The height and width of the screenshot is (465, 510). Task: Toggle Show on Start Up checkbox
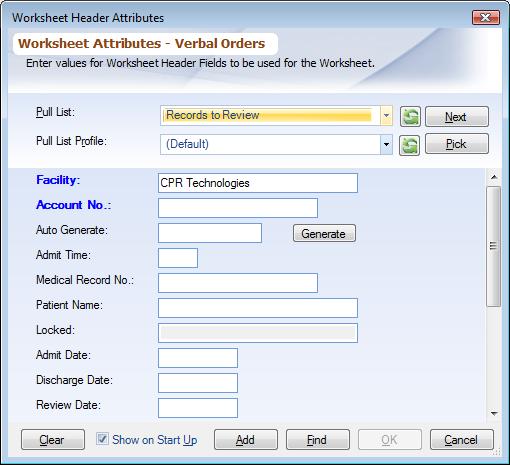click(x=102, y=439)
